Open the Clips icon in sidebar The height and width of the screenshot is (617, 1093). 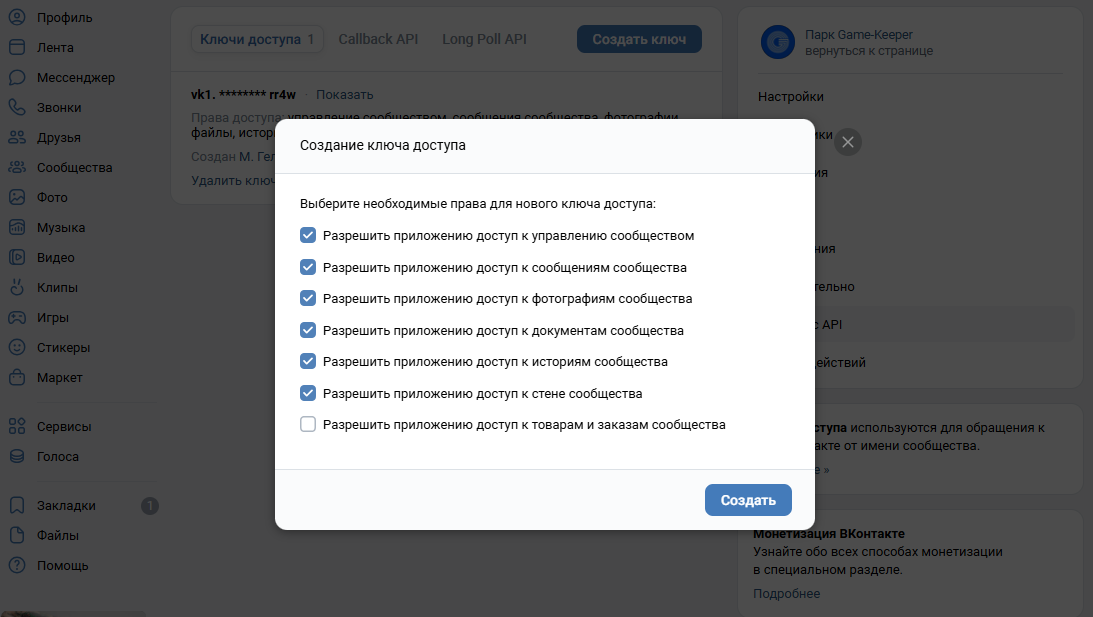click(17, 287)
